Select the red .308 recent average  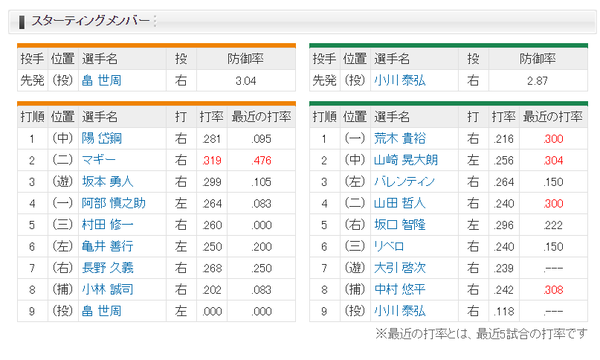point(553,290)
